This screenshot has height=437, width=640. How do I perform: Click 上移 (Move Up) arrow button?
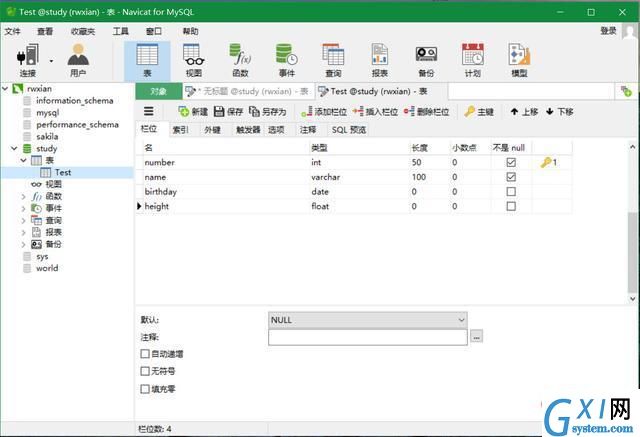[524, 111]
